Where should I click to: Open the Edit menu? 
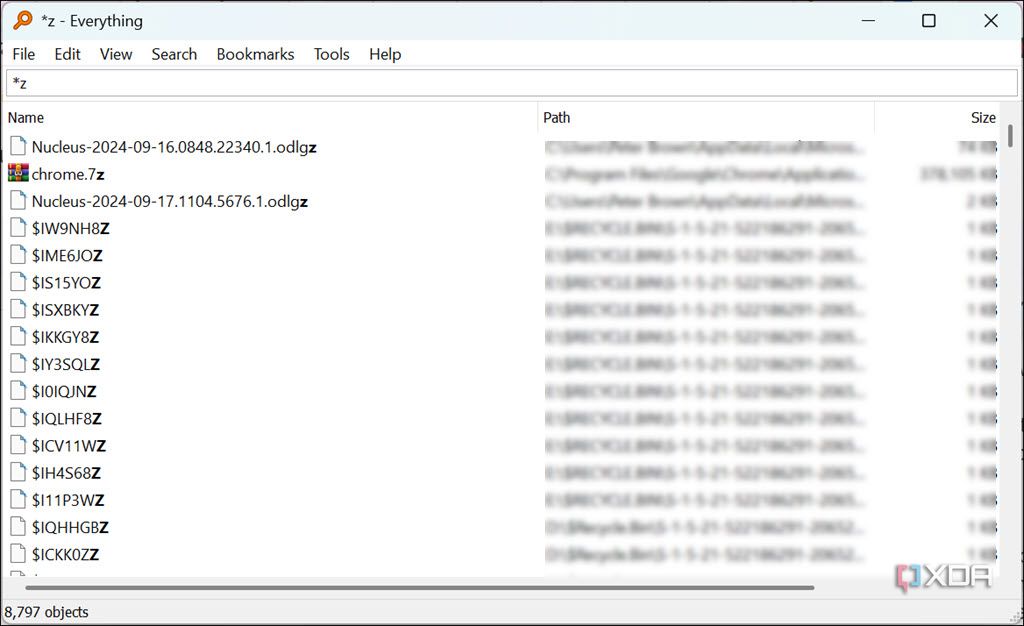coord(67,54)
